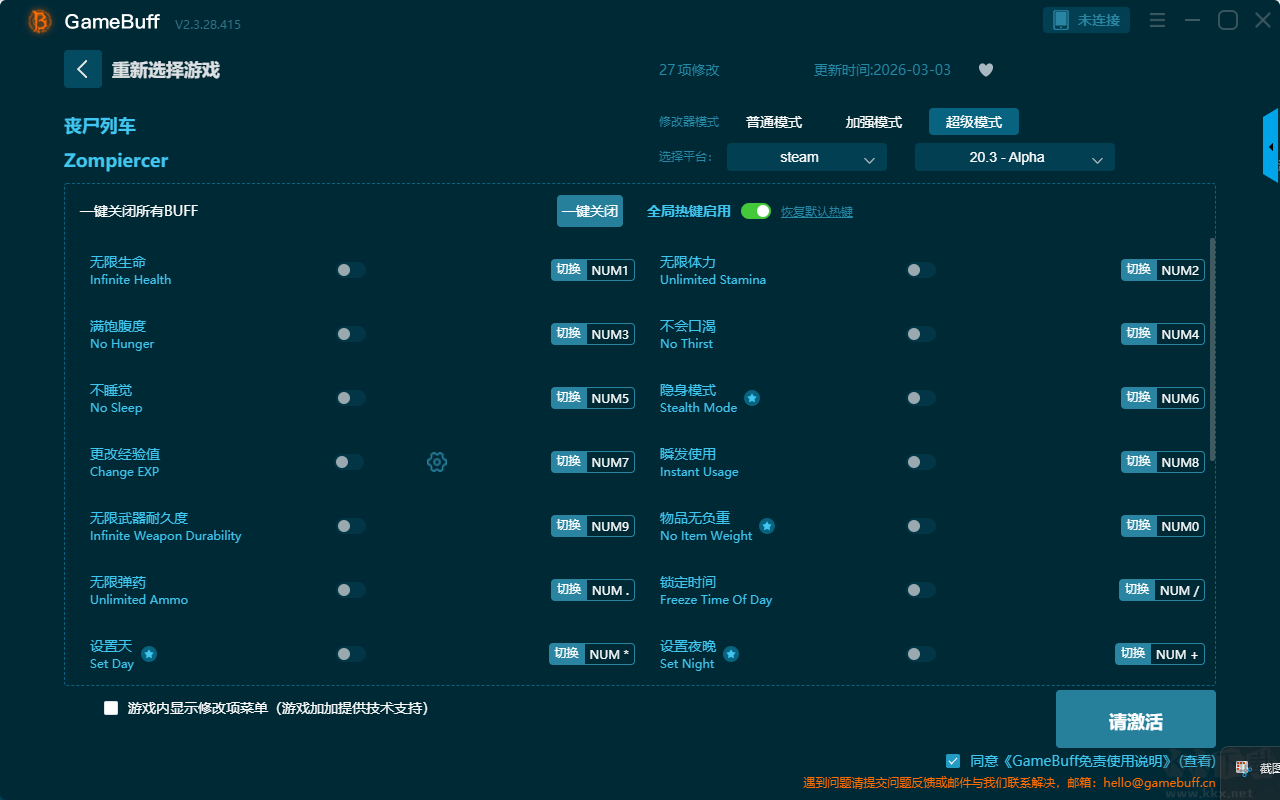
Task: Enable Unlimited Stamina switch
Action: pos(921,270)
